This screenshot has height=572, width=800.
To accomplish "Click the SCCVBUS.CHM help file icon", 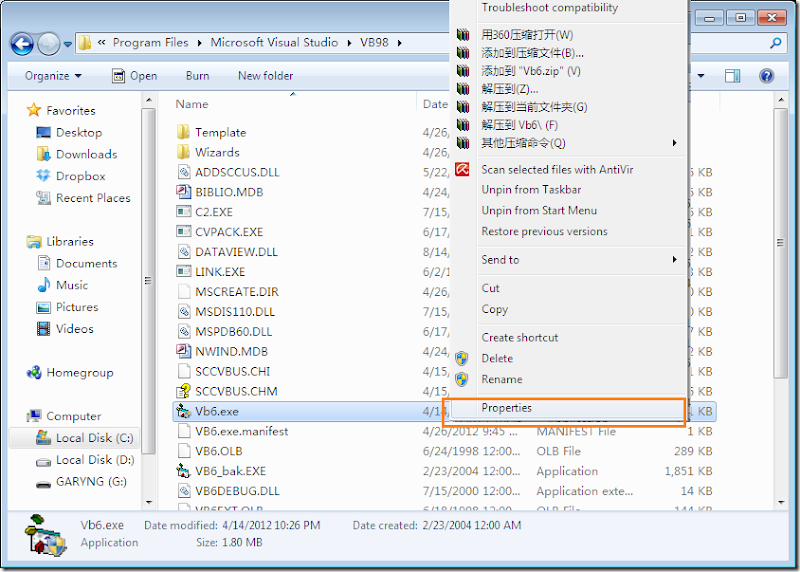I will coord(184,391).
